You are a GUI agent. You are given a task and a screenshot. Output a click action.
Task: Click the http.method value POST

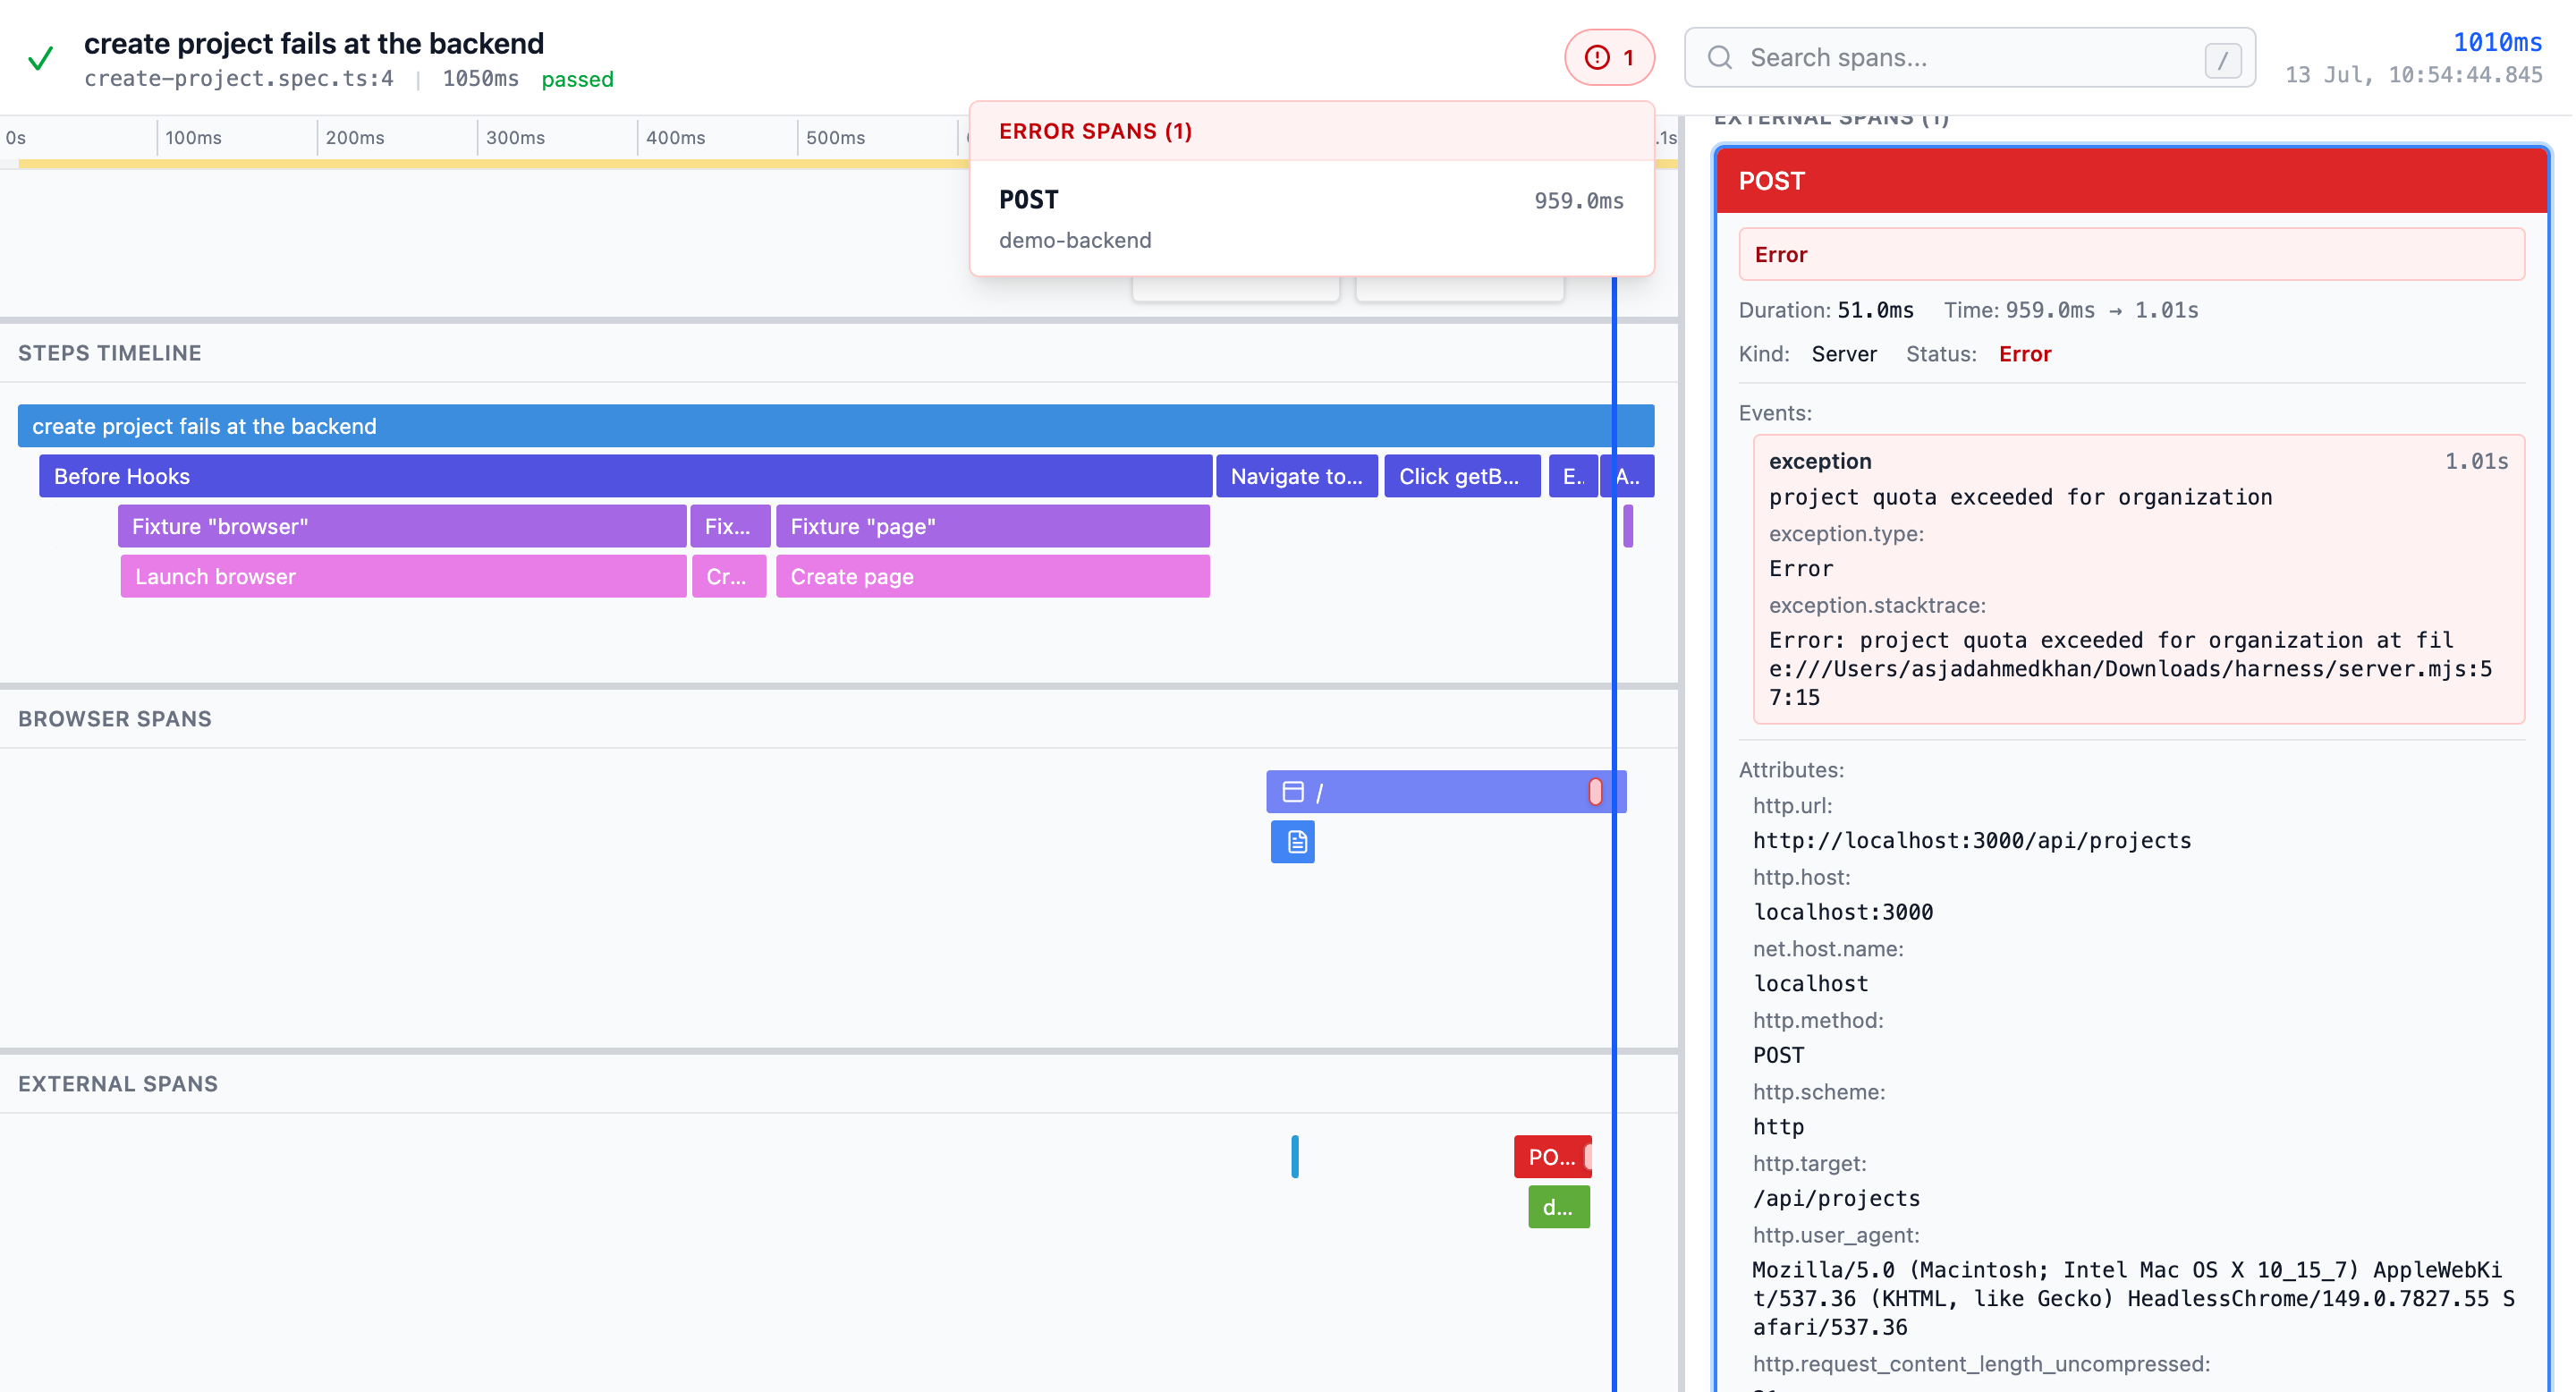tap(1778, 1055)
